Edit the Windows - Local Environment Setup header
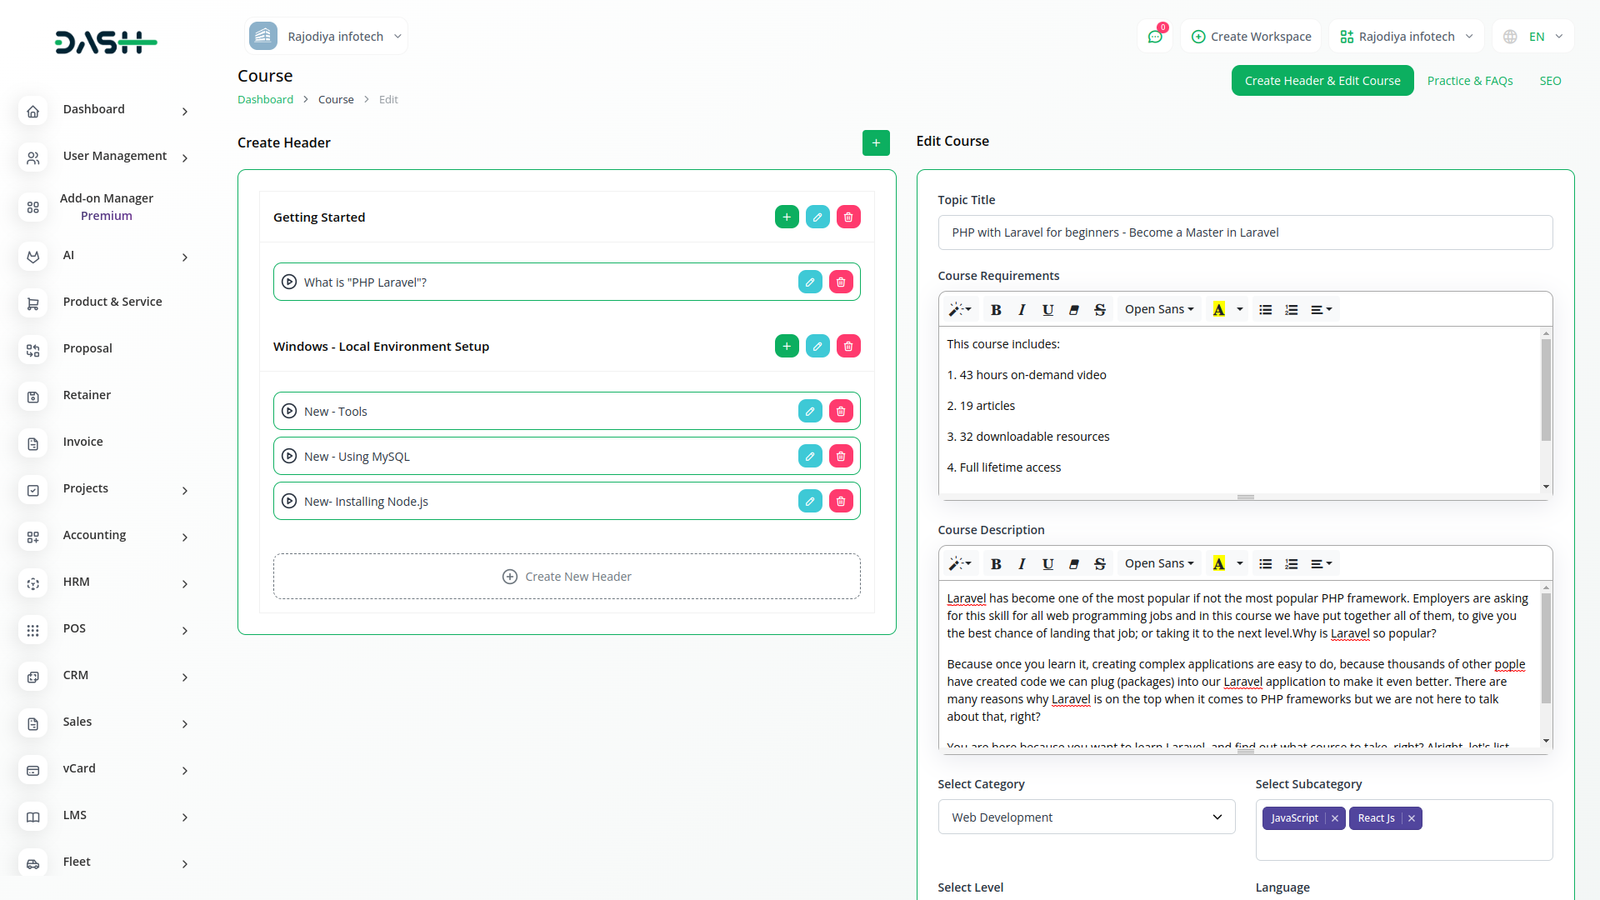Viewport: 1600px width, 900px height. tap(817, 346)
